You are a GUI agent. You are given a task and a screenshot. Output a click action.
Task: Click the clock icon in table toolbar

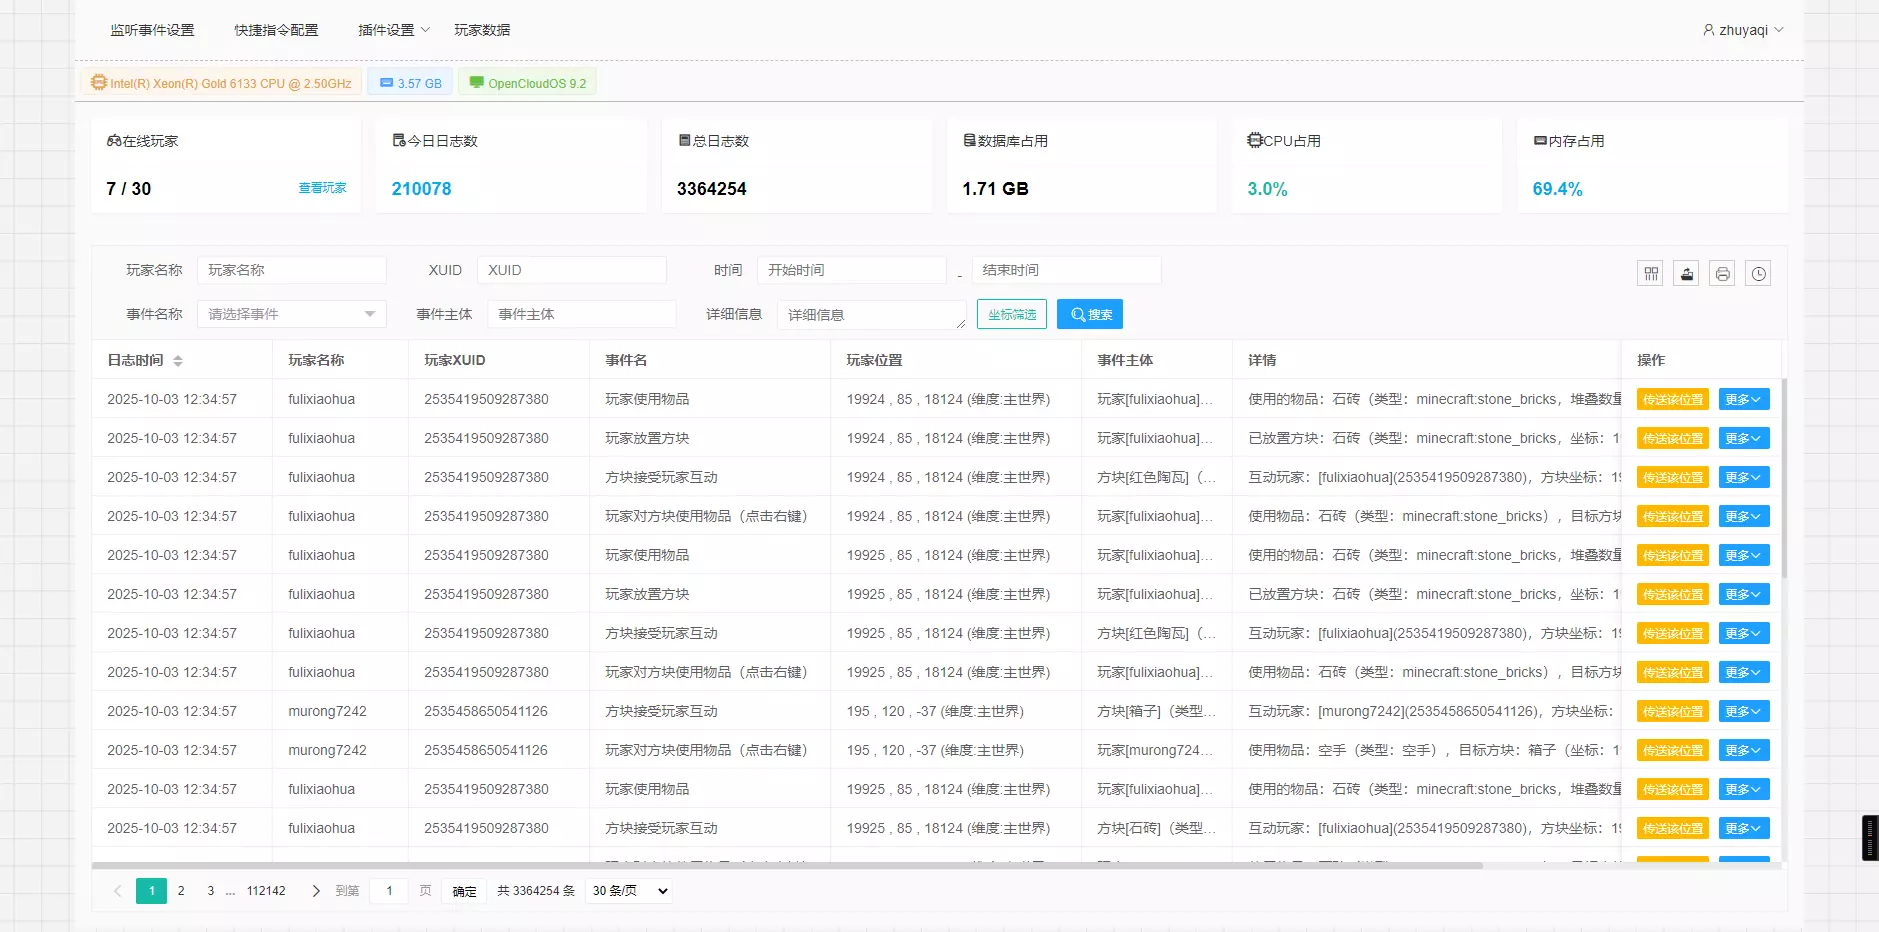click(x=1758, y=273)
